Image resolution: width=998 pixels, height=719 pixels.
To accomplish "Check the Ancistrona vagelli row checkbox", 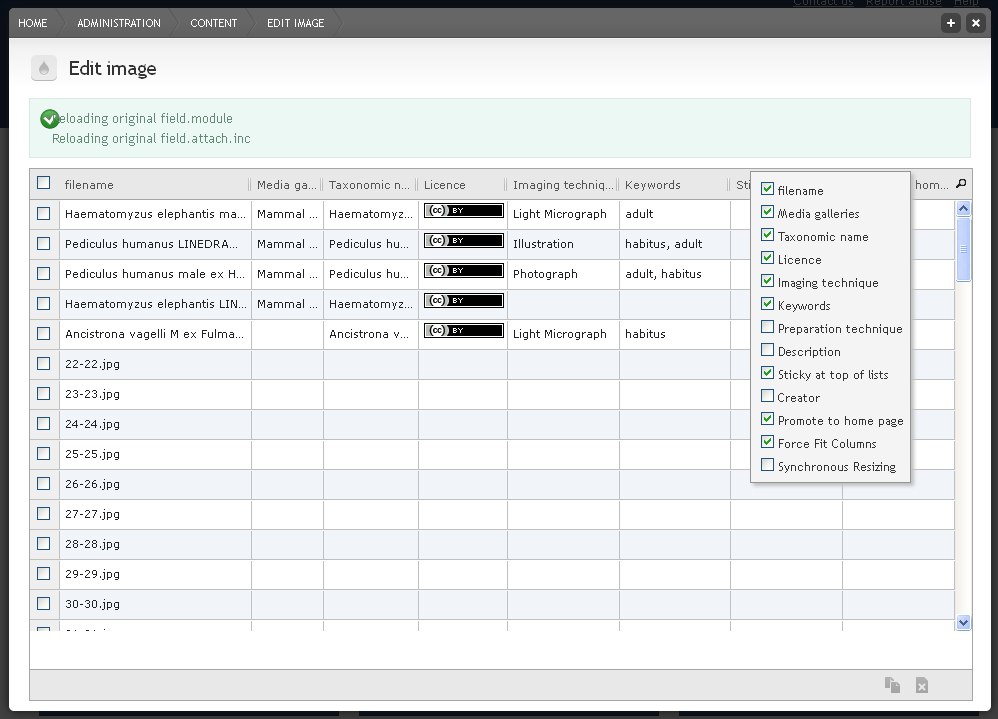I will pyautogui.click(x=43, y=333).
